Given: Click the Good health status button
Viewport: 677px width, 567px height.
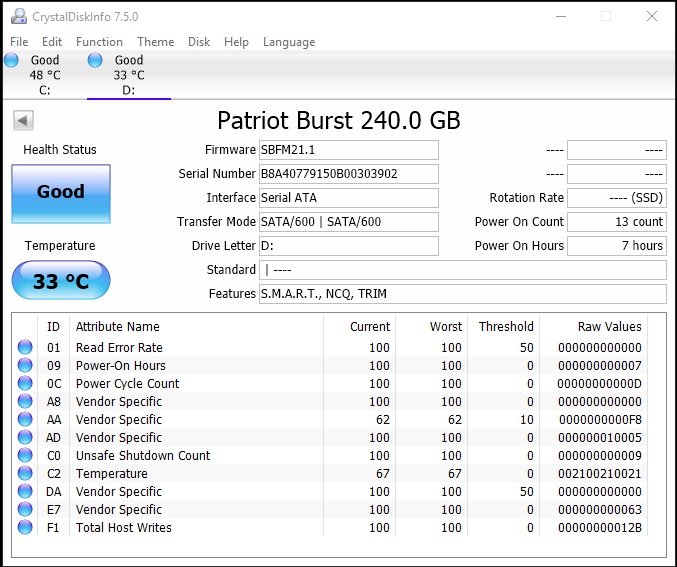Looking at the screenshot, I should pos(61,193).
